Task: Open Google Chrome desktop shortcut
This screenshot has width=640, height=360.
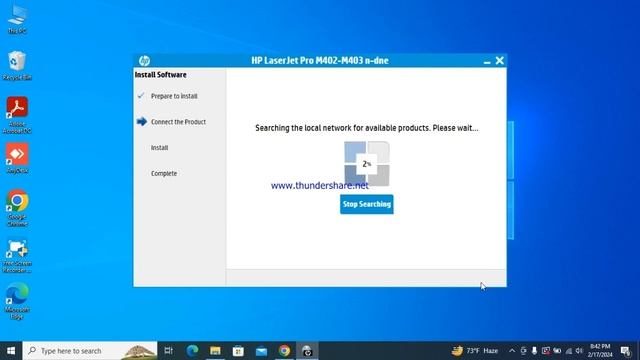Action: (17, 208)
